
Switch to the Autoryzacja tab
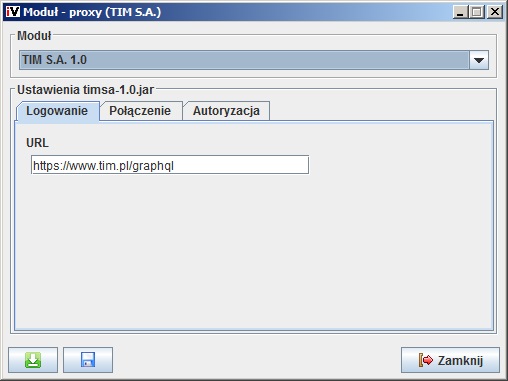pyautogui.click(x=226, y=111)
